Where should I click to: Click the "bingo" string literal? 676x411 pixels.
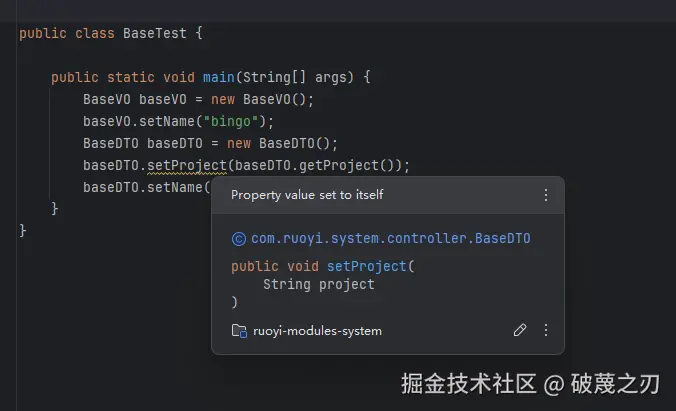click(235, 121)
